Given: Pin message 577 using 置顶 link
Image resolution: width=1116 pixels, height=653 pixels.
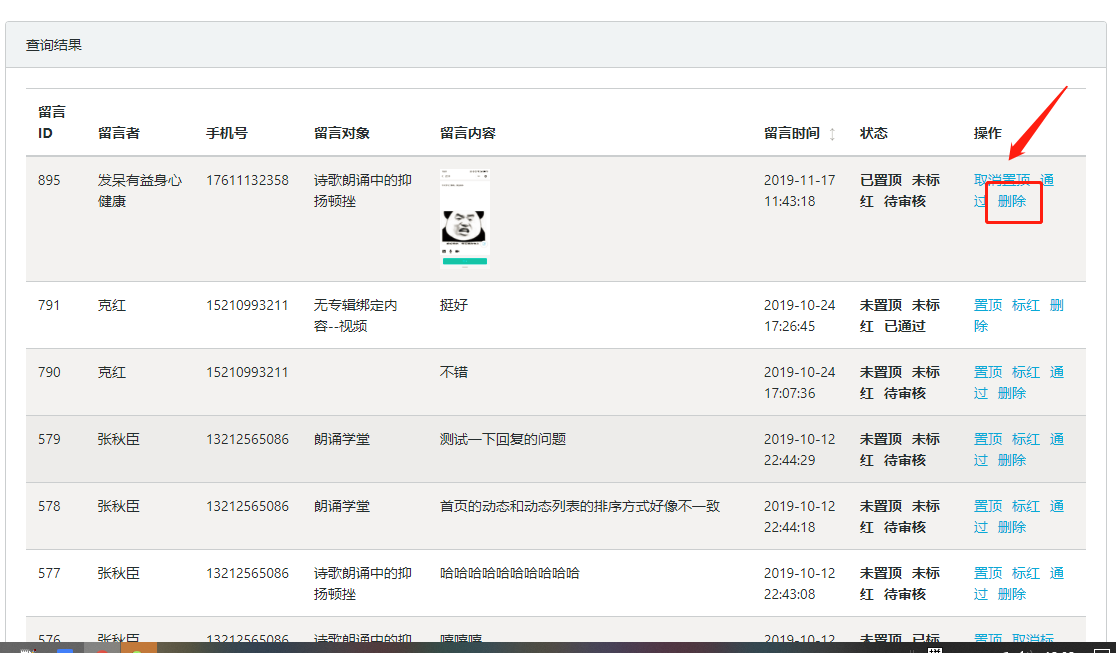Looking at the screenshot, I should [988, 573].
